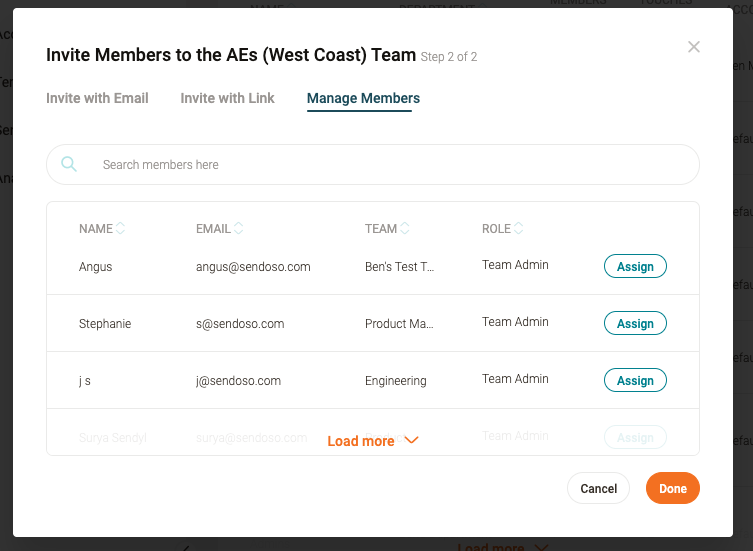Assign j s to the team
Image resolution: width=753 pixels, height=551 pixels.
(635, 380)
